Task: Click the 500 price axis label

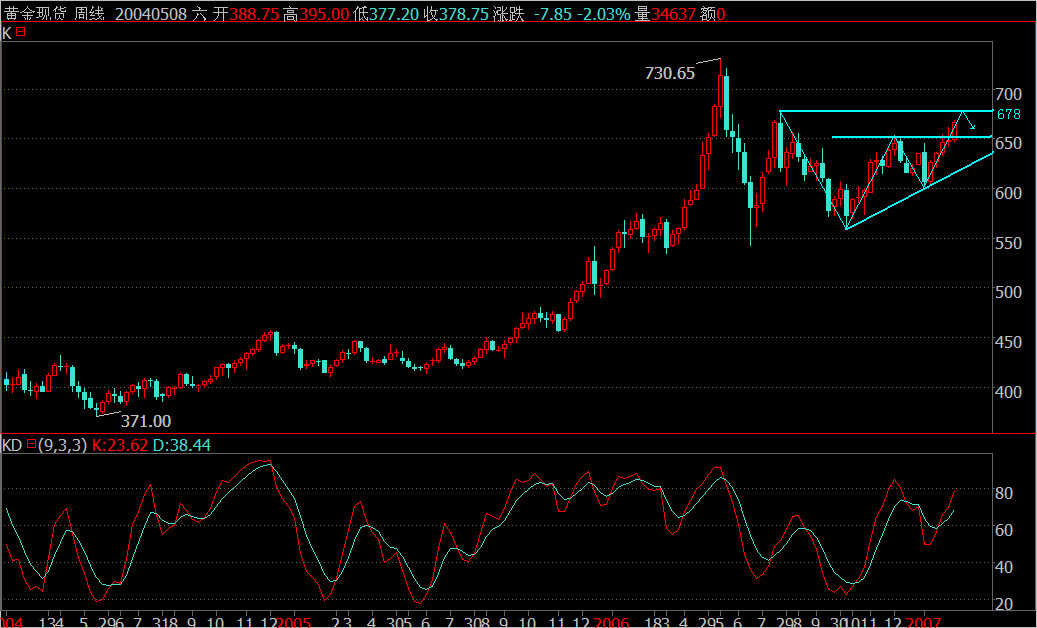Action: [x=1009, y=292]
